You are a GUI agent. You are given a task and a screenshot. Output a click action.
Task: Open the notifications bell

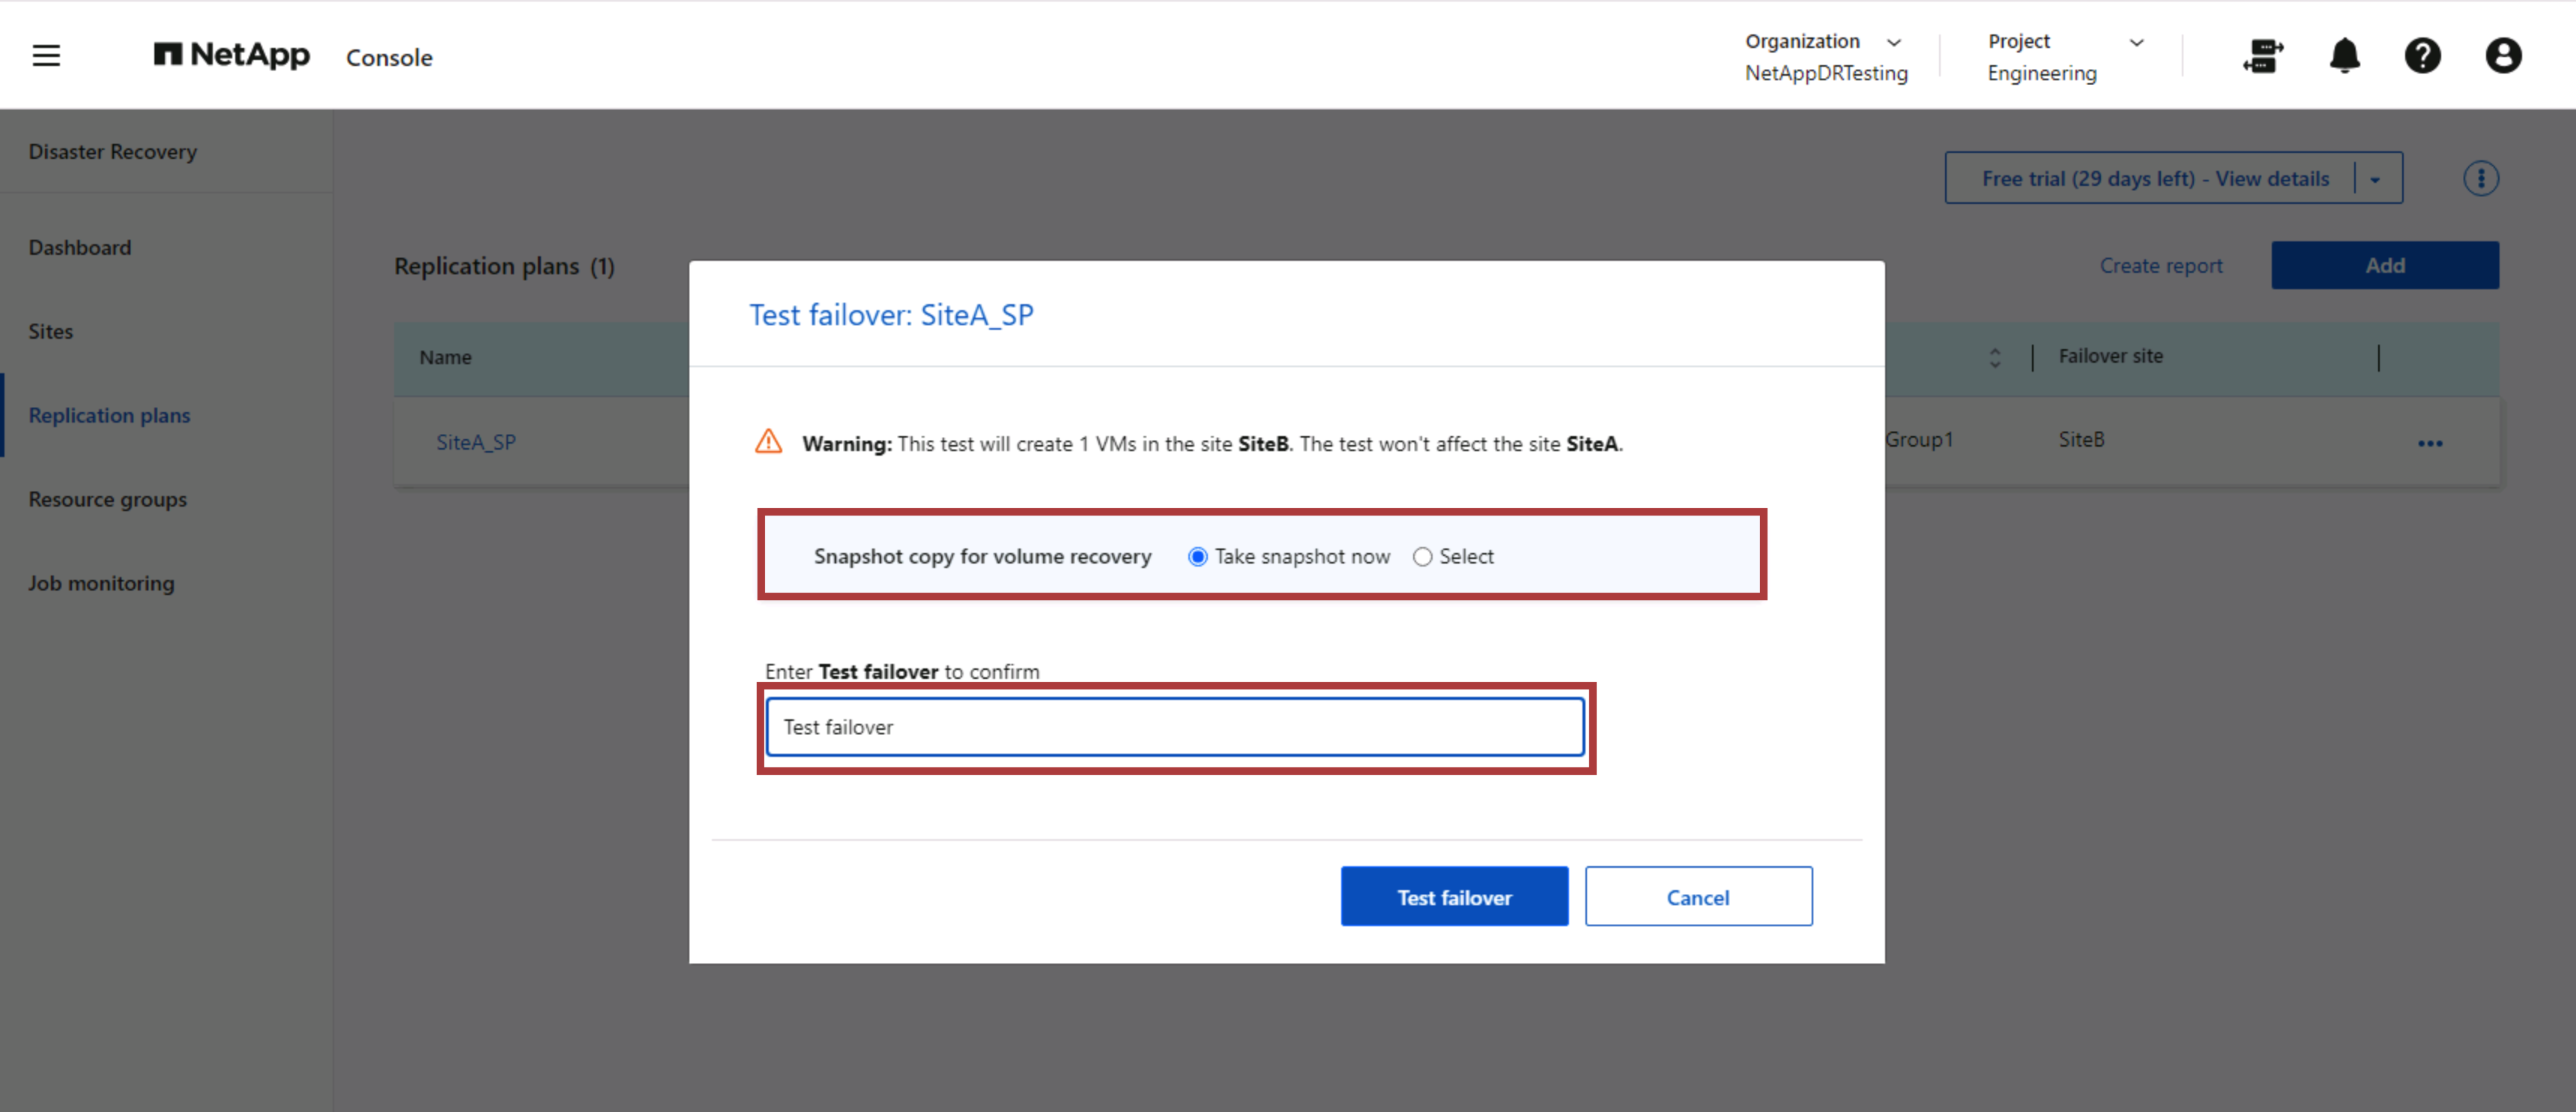pyautogui.click(x=2343, y=56)
